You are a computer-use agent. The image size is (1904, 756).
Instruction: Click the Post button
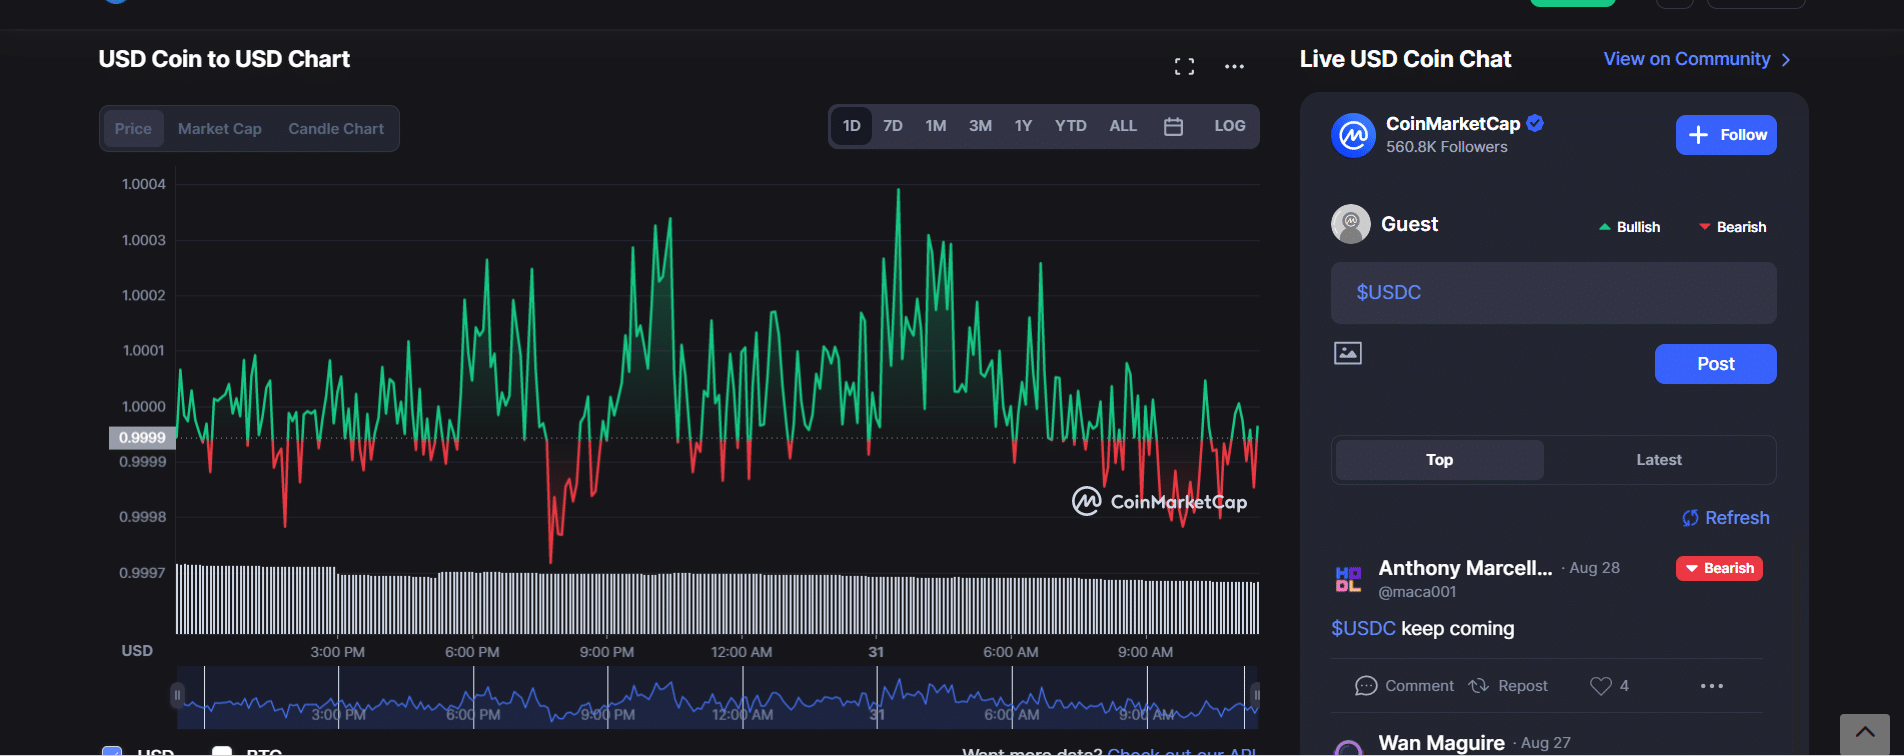click(x=1716, y=364)
